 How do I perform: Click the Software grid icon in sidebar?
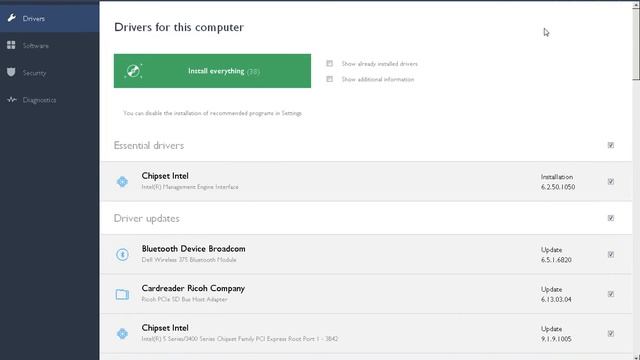[x=11, y=45]
